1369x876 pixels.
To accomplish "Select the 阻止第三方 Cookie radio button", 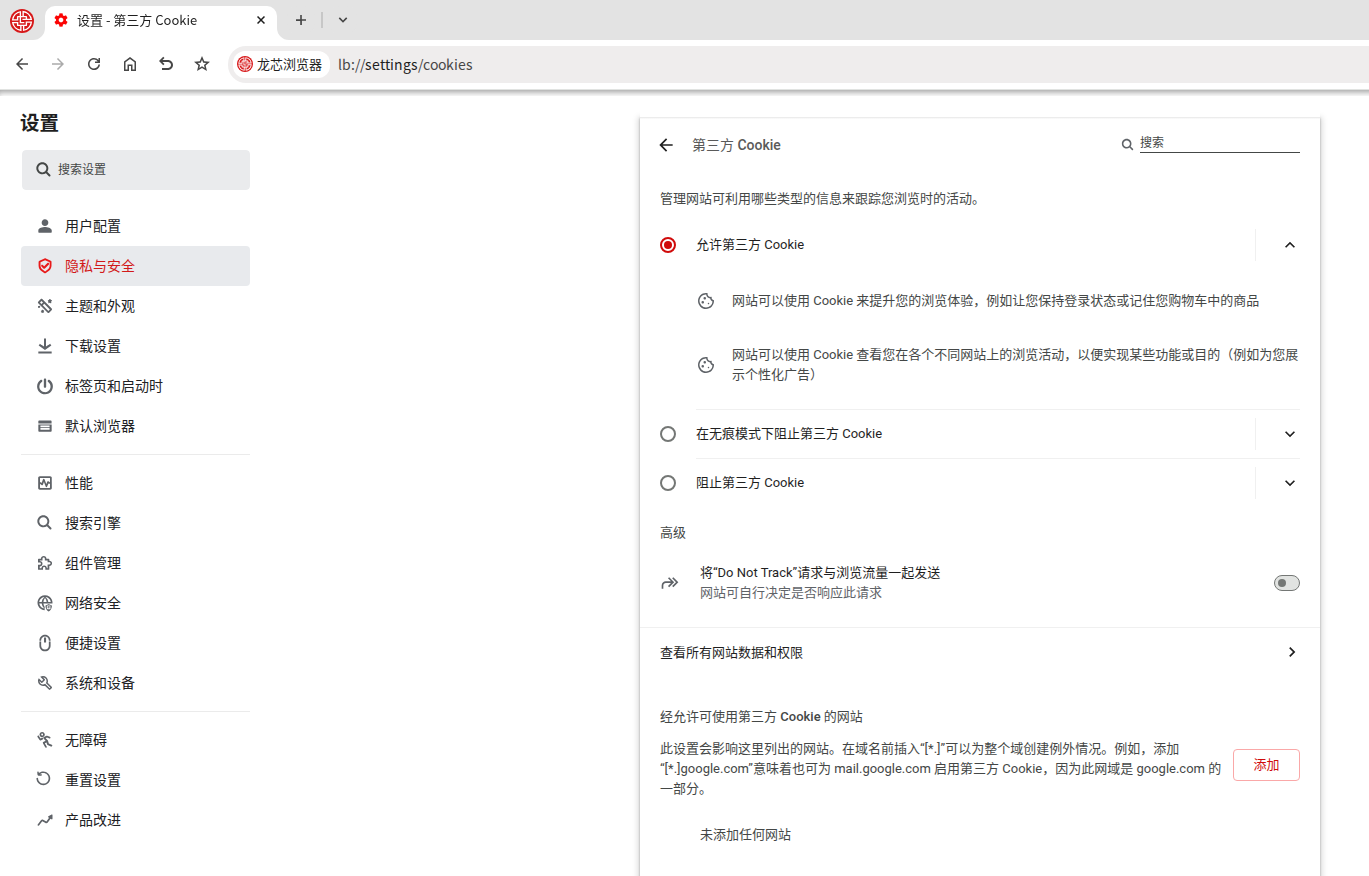I will [x=668, y=483].
